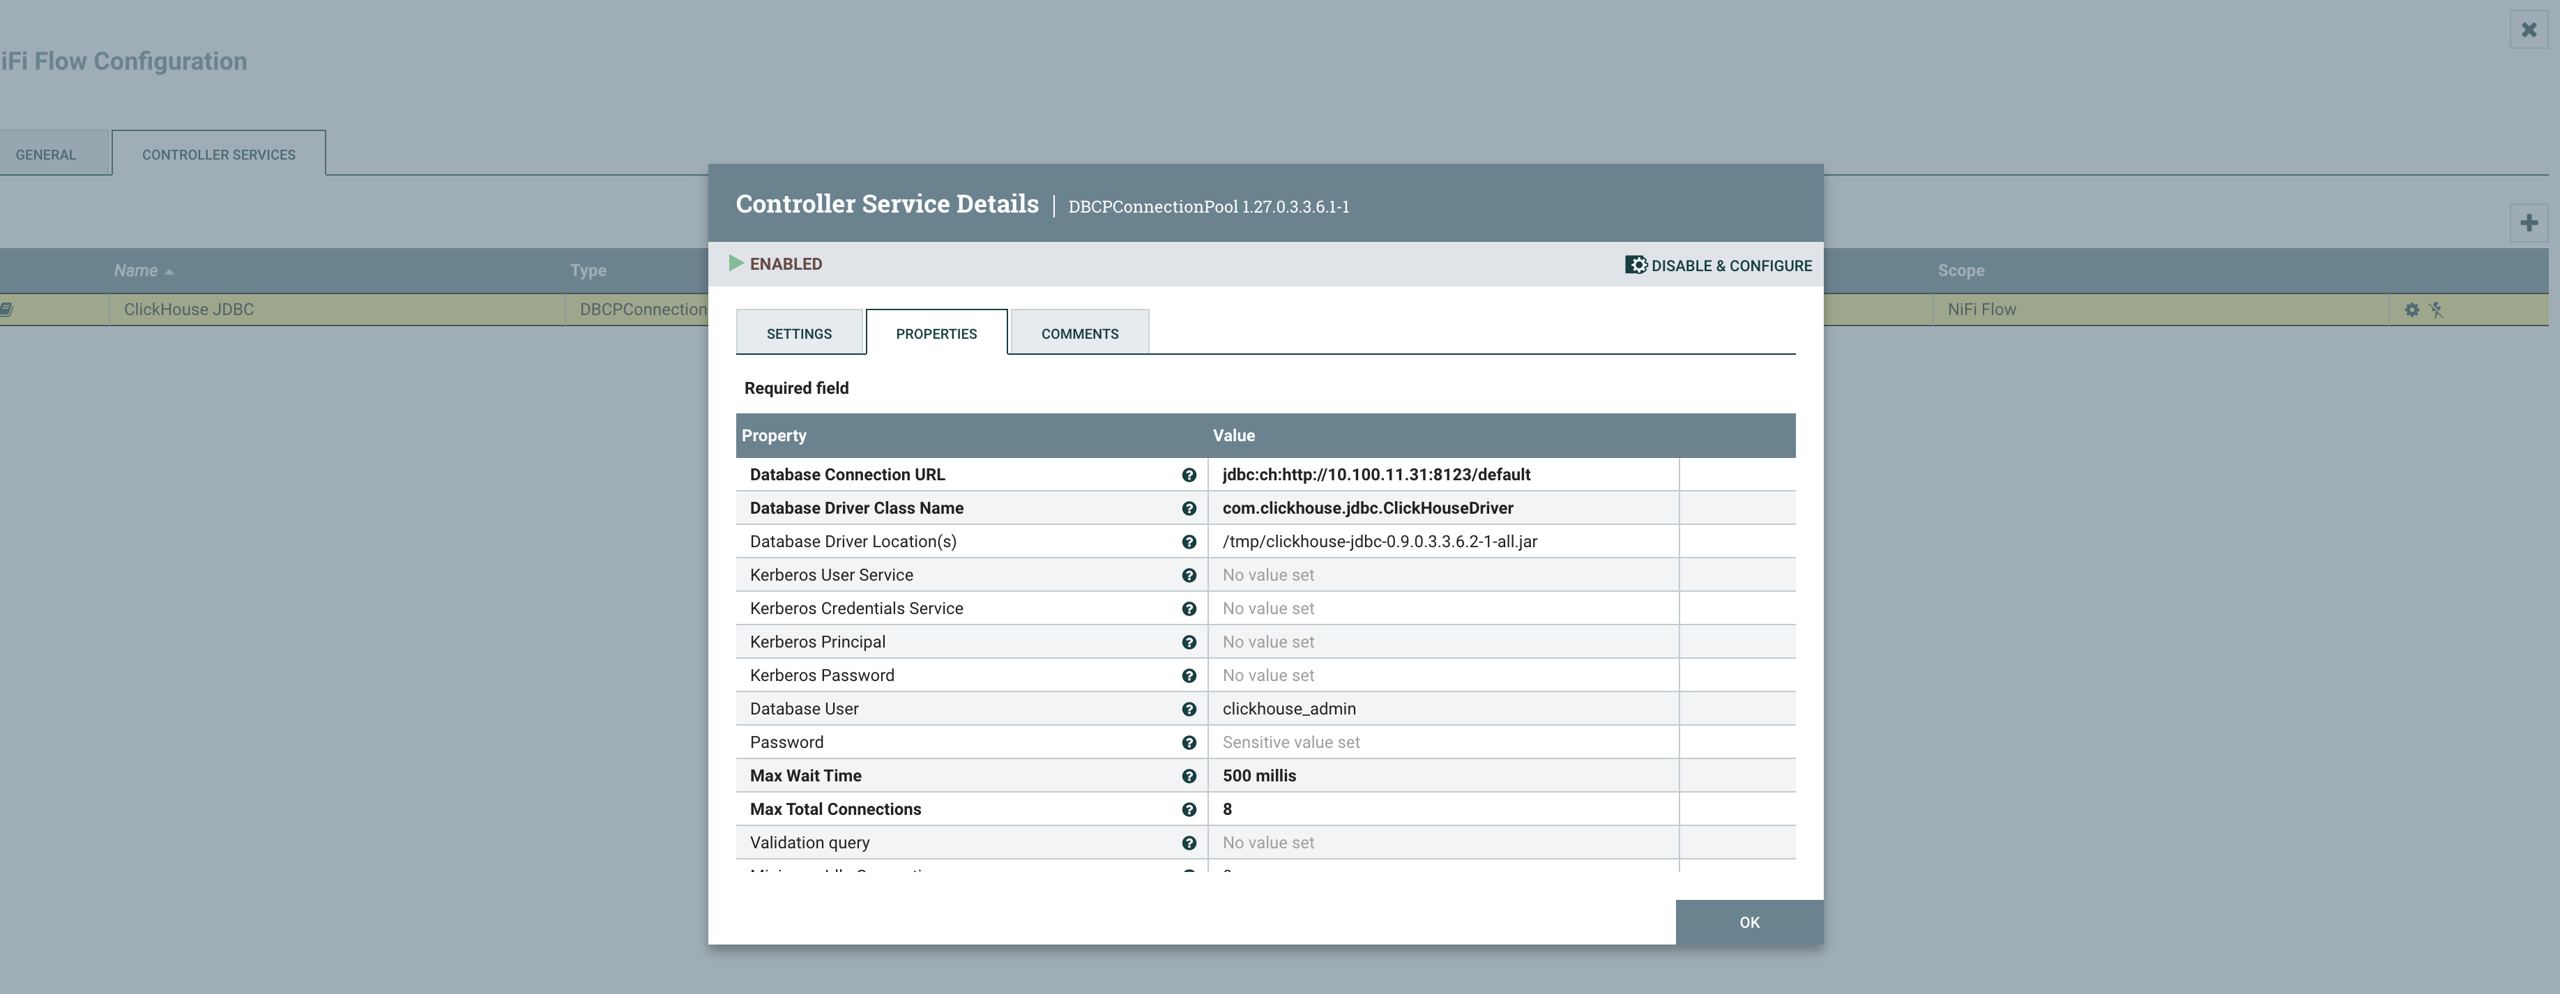
Task: Select the com.clickhouse.jdbc.ClickHouseDriver value
Action: click(x=1368, y=508)
